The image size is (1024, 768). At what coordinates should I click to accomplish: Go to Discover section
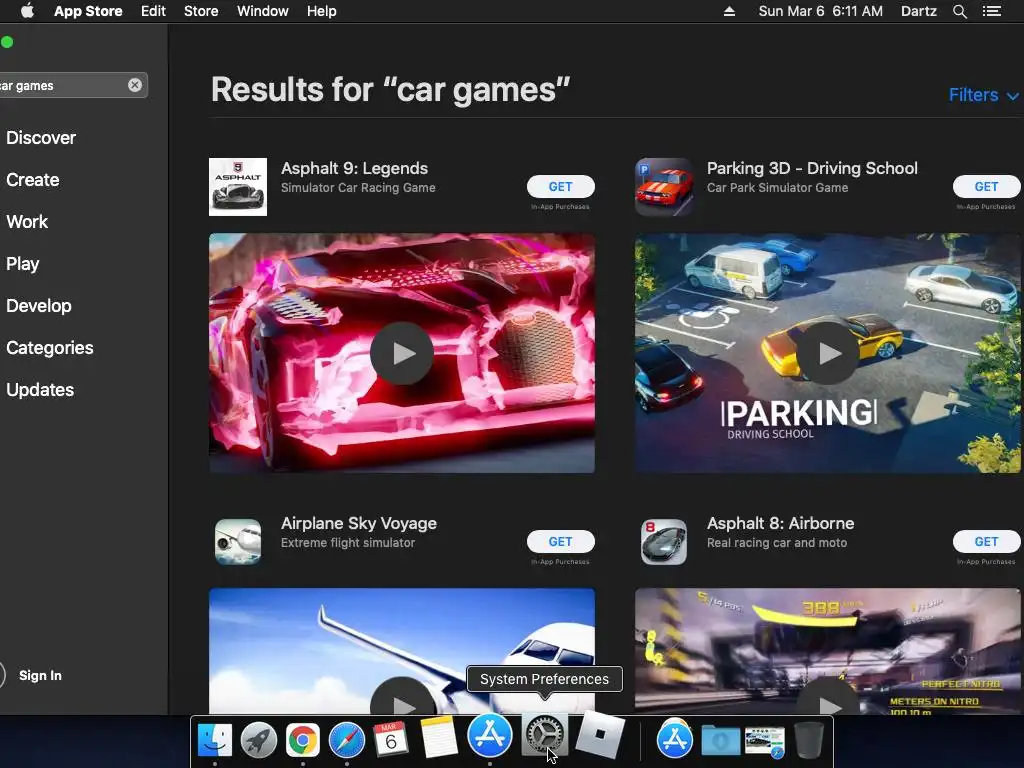(x=41, y=138)
